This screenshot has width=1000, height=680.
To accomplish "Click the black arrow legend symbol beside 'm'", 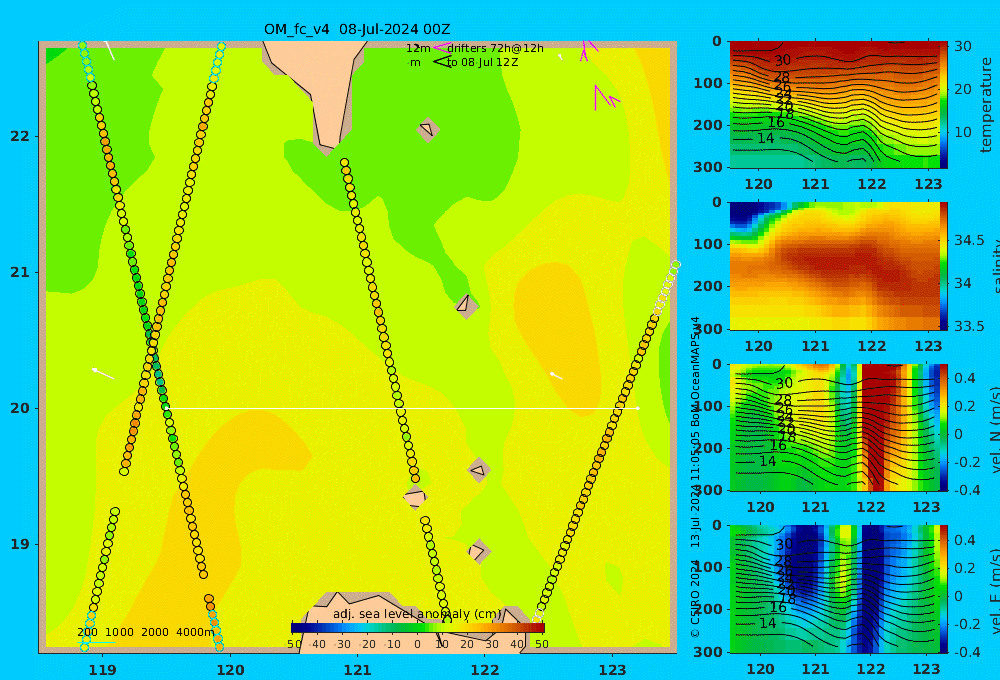I will click(442, 62).
